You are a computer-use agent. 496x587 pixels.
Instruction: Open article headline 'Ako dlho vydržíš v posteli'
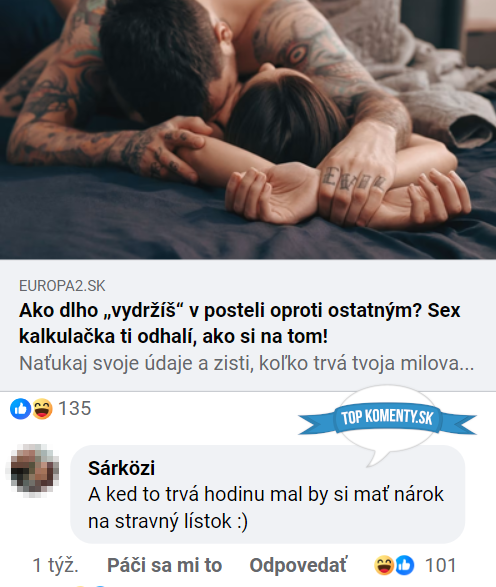[240, 323]
